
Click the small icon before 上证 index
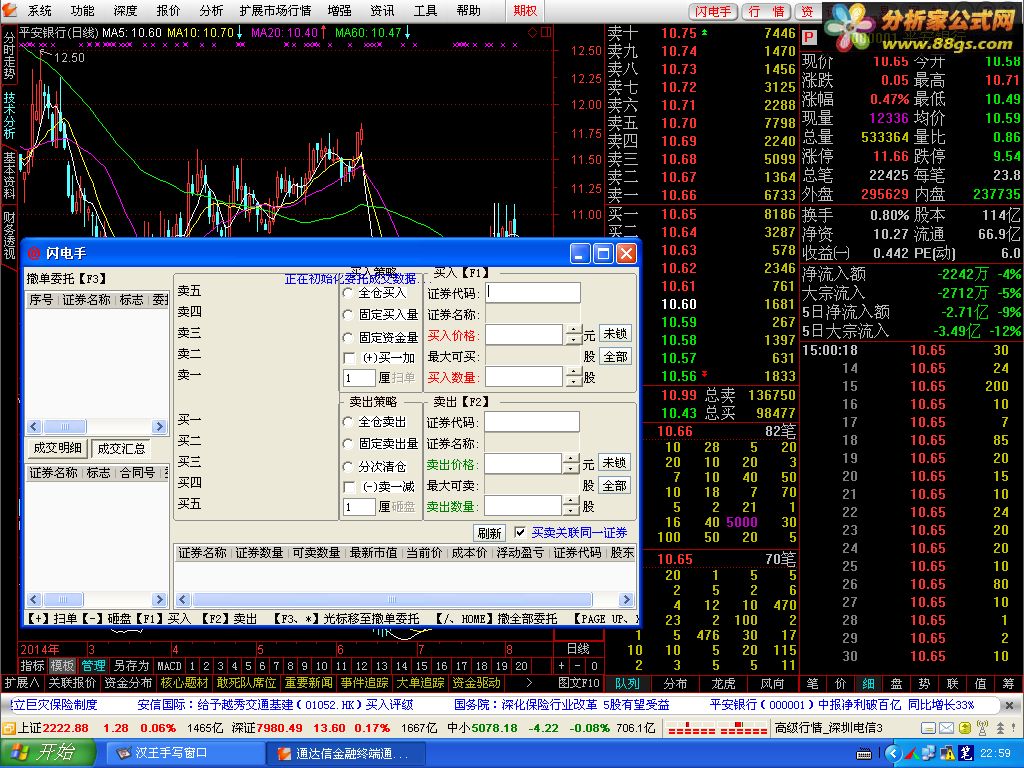tap(8, 728)
